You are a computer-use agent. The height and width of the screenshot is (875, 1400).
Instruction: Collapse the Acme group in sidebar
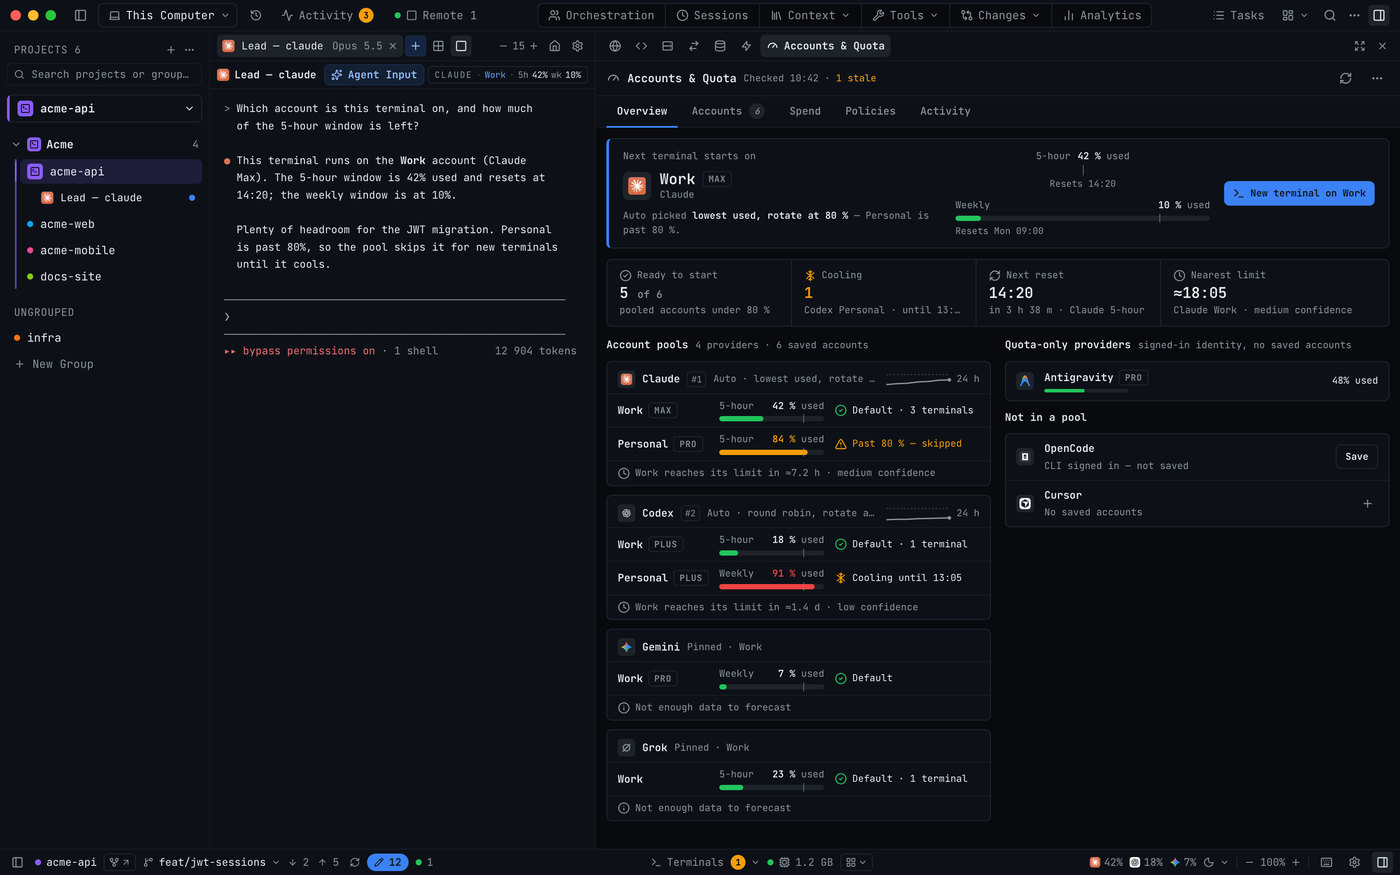coord(16,145)
